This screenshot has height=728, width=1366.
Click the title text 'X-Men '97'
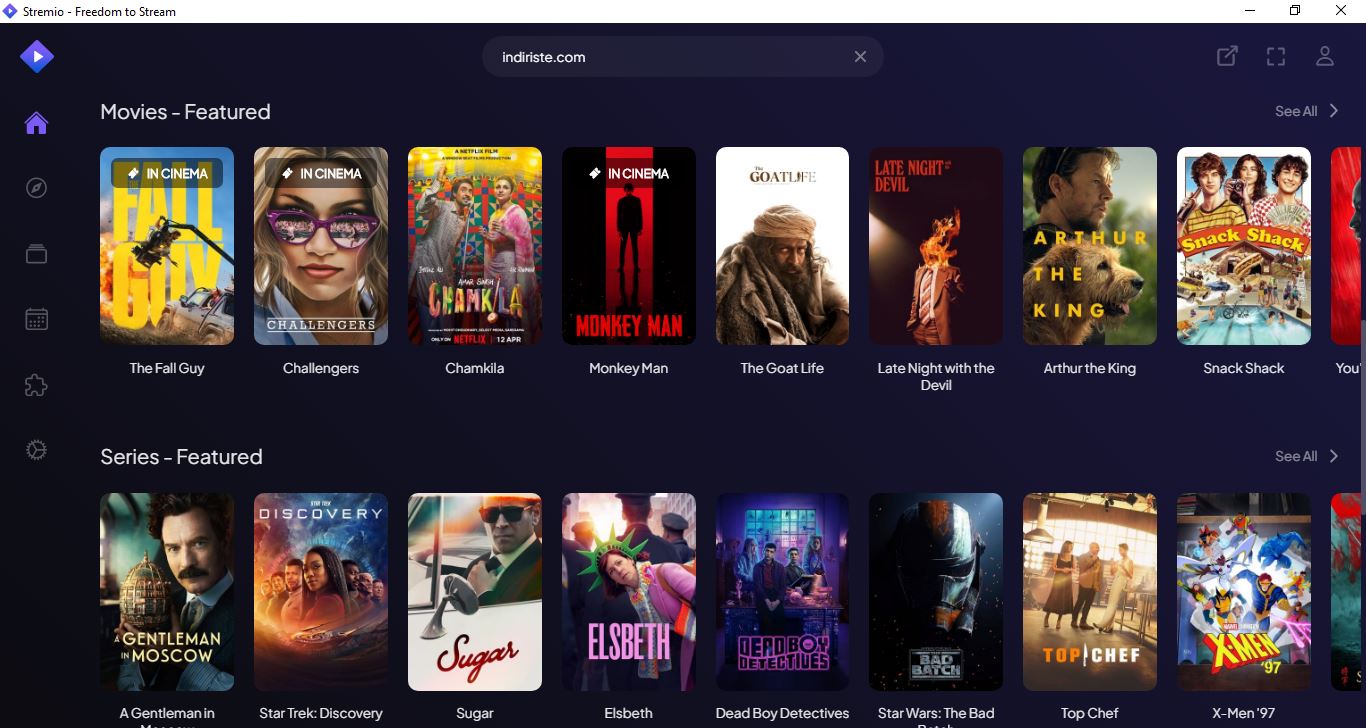pyautogui.click(x=1244, y=713)
